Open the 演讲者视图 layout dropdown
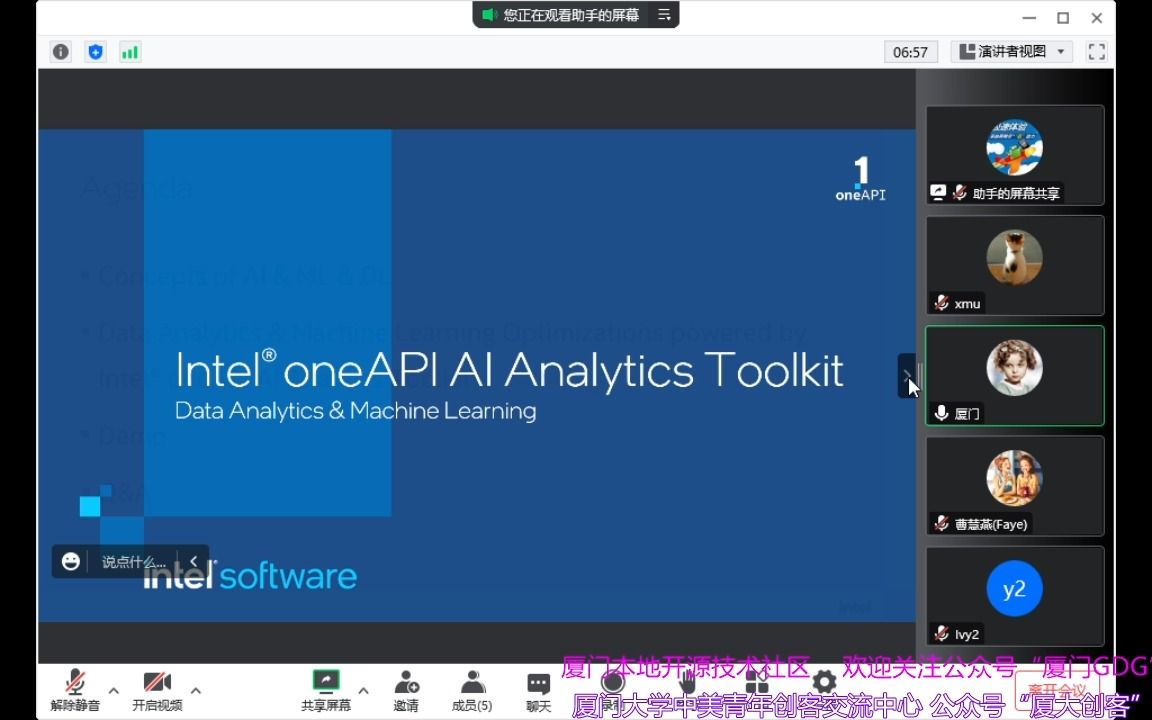The image size is (1152, 720). (1012, 51)
